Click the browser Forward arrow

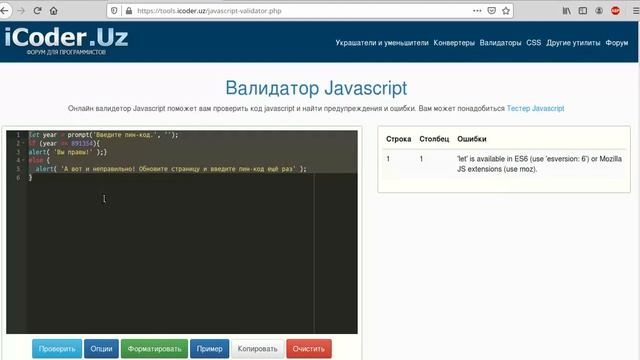tap(21, 11)
